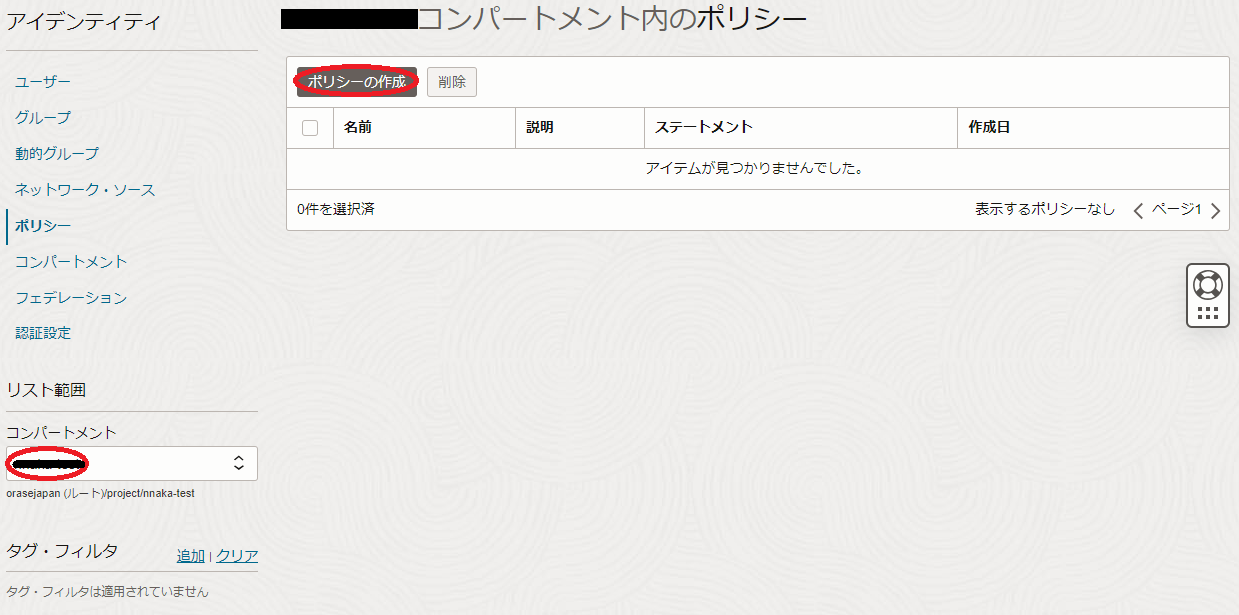Viewport: 1239px width, 615px height.
Task: Toggle the select-all checkbox in table header
Action: 310,128
